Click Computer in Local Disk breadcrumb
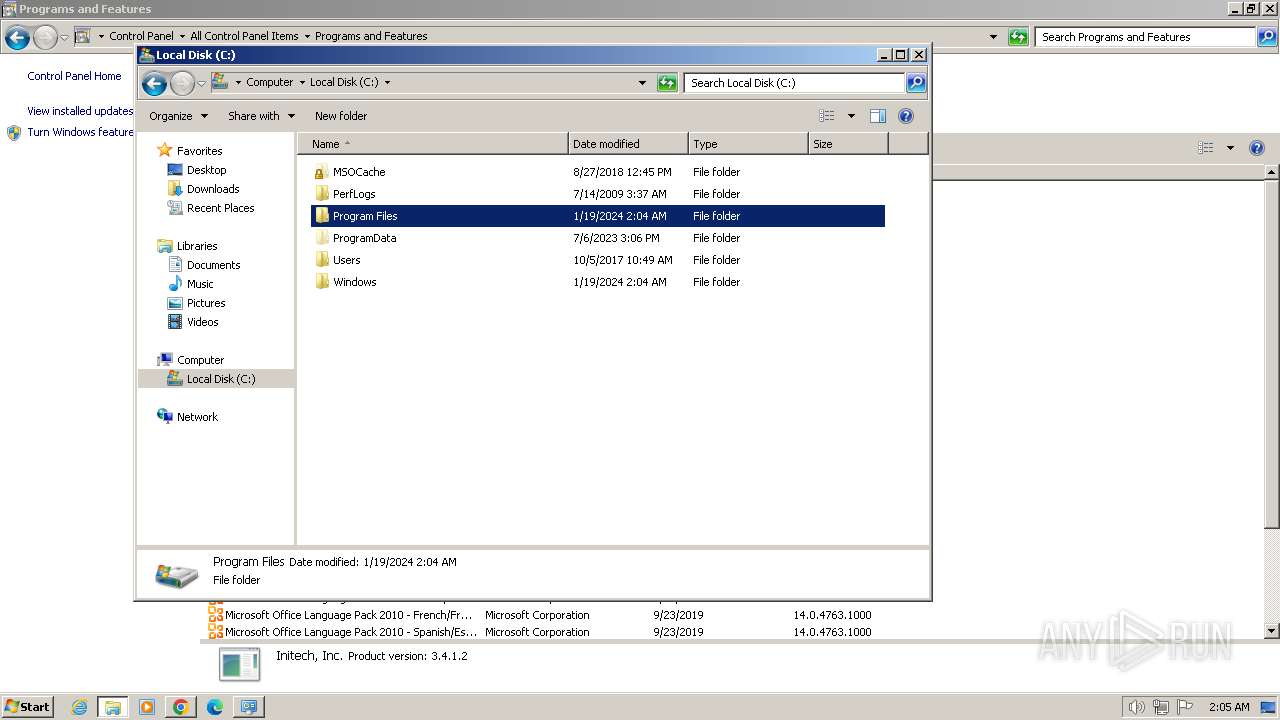The height and width of the screenshot is (720, 1280). click(x=270, y=83)
